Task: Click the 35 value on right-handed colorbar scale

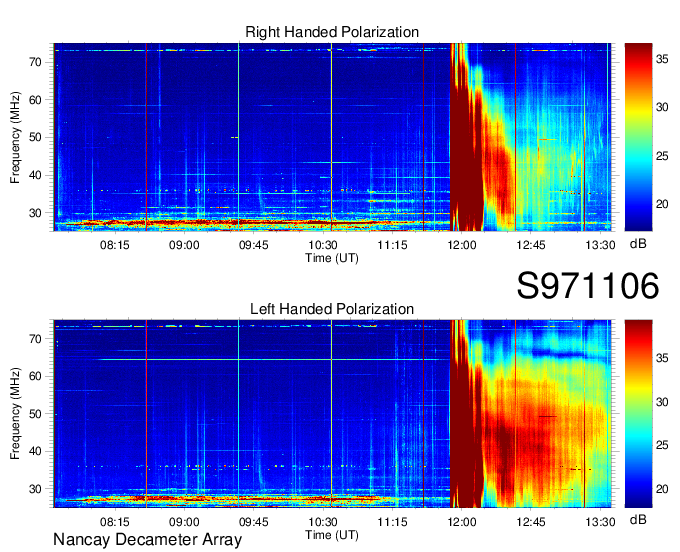Action: (x=662, y=59)
